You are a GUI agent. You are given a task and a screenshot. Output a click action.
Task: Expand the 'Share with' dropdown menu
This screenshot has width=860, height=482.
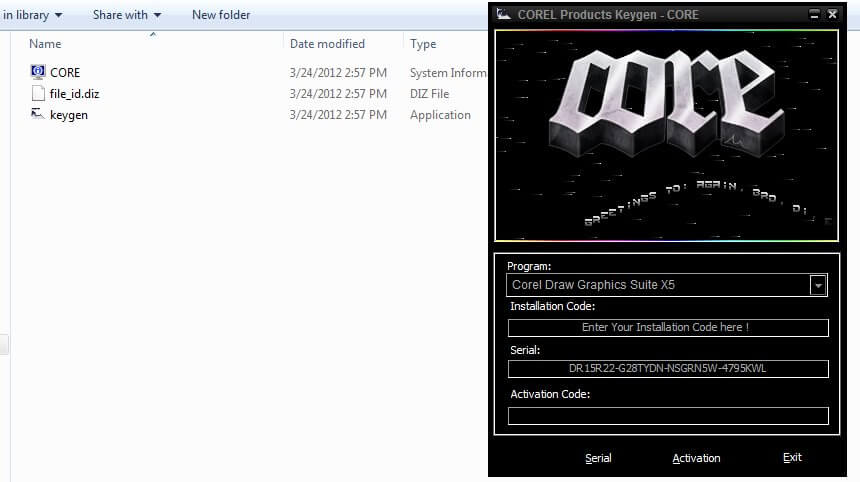coord(126,15)
